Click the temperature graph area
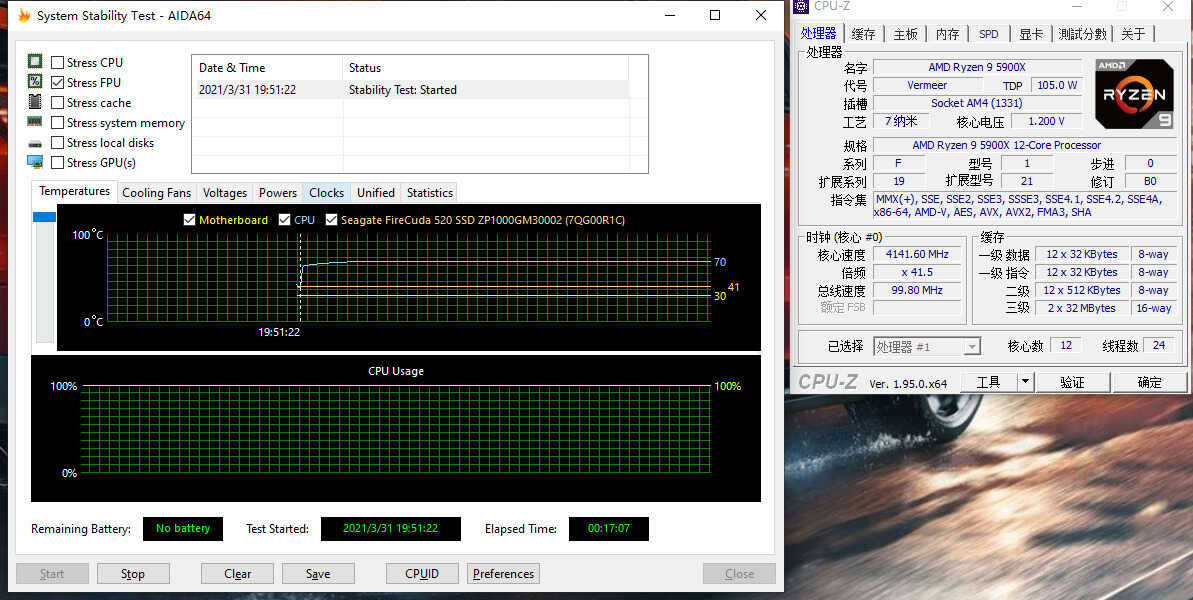 [410, 278]
